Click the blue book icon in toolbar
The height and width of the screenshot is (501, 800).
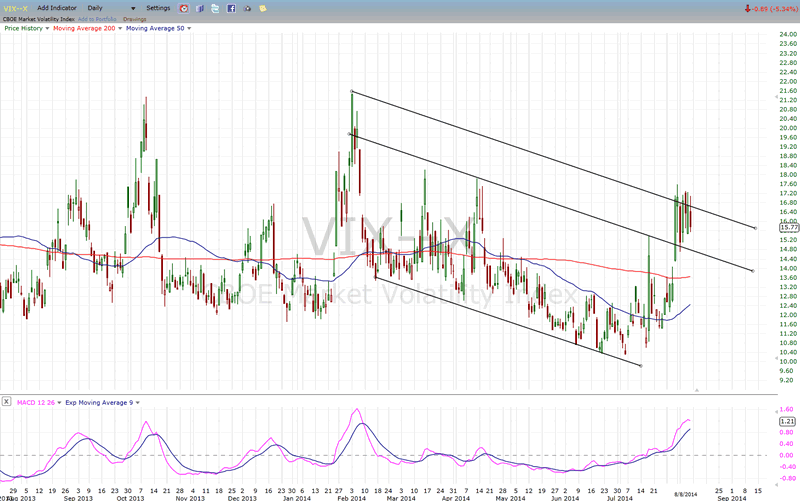tap(200, 8)
